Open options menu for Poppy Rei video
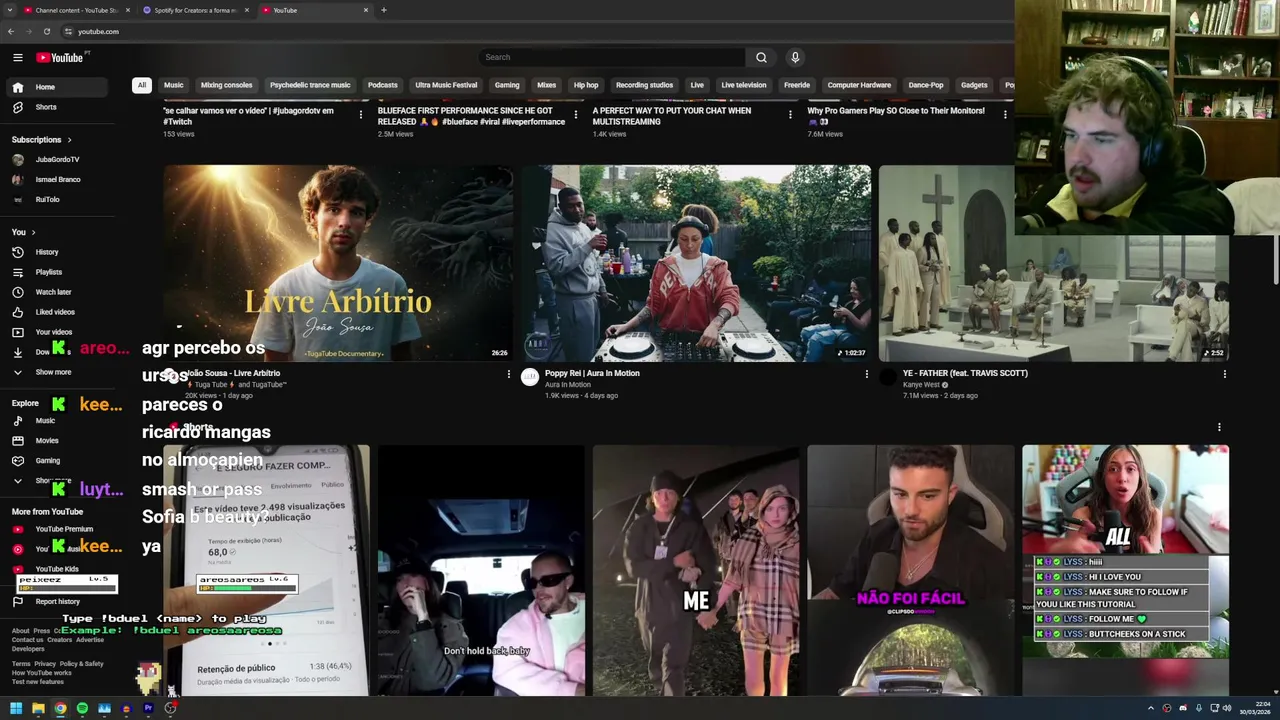This screenshot has width=1280, height=720. pyautogui.click(x=866, y=374)
